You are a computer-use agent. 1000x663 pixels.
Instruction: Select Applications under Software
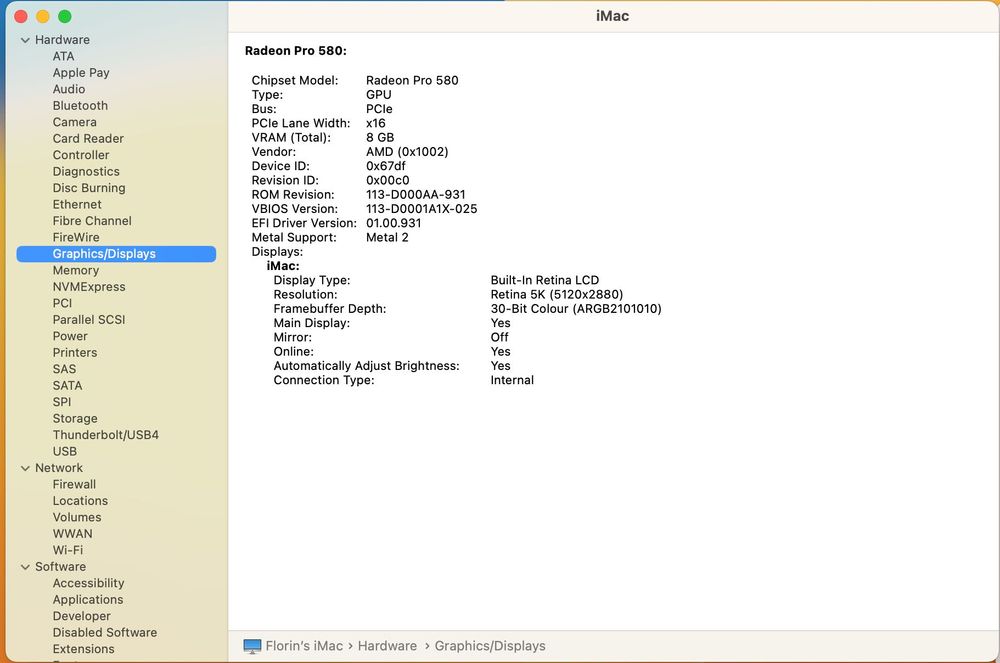point(88,600)
